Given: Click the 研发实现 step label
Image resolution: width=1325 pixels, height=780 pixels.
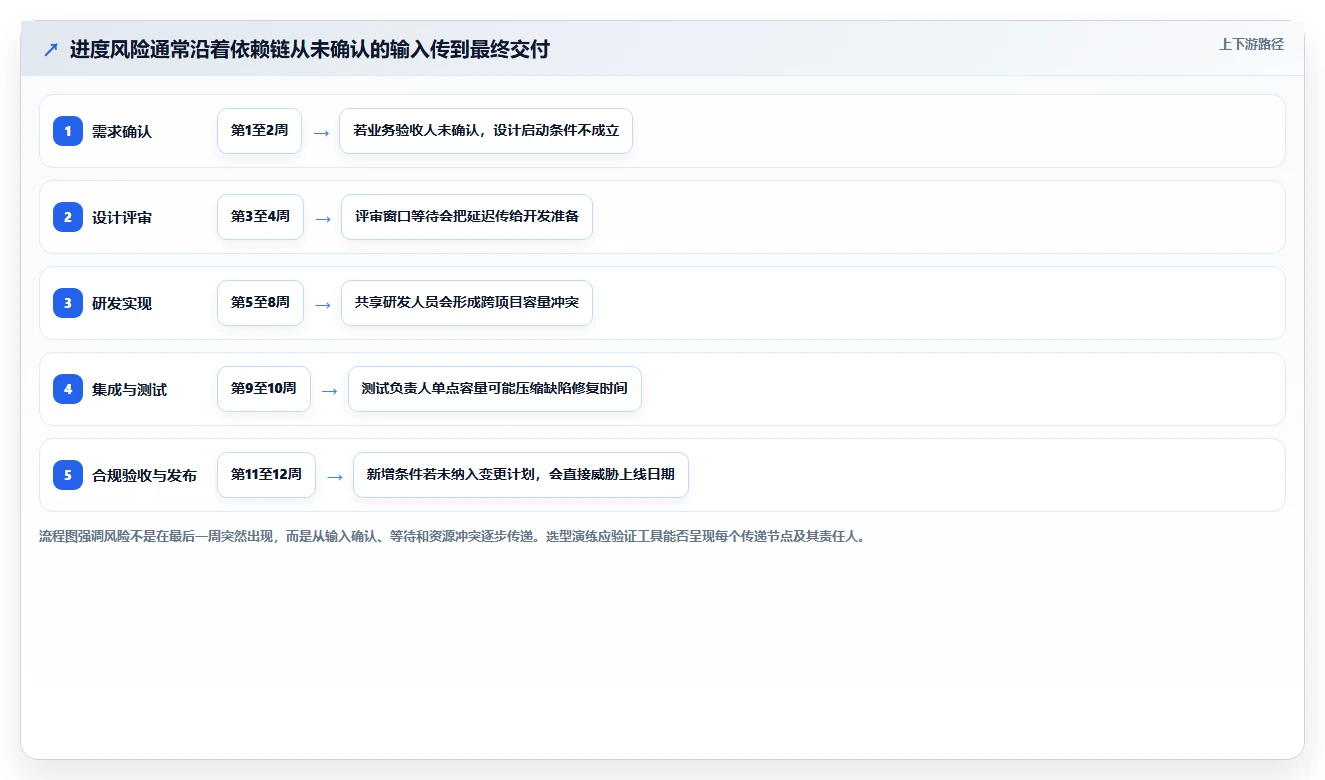Looking at the screenshot, I should 122,303.
